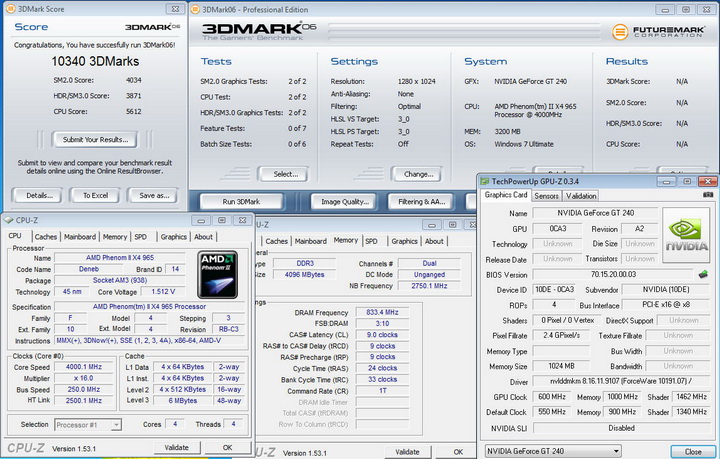
Task: Open the Validation tab in GPU-Z
Action: (581, 196)
